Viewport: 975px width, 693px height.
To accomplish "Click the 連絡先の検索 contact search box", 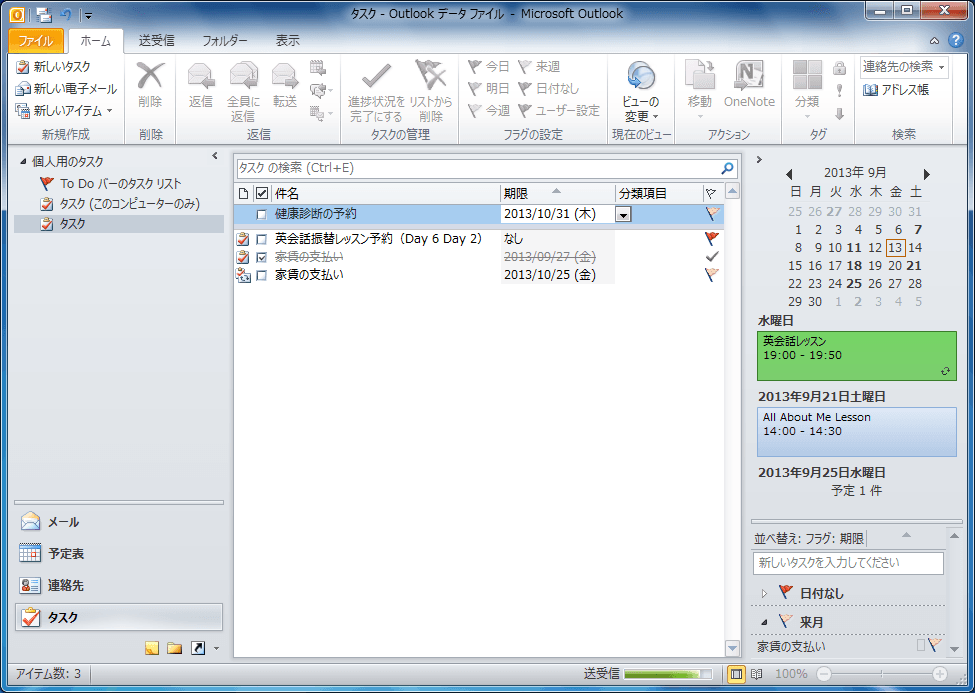I will pyautogui.click(x=904, y=67).
